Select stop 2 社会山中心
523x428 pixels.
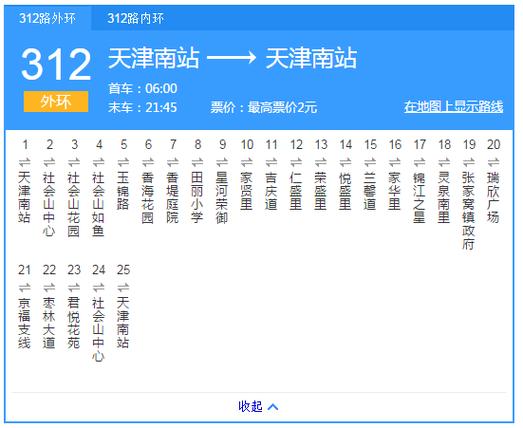[49, 204]
